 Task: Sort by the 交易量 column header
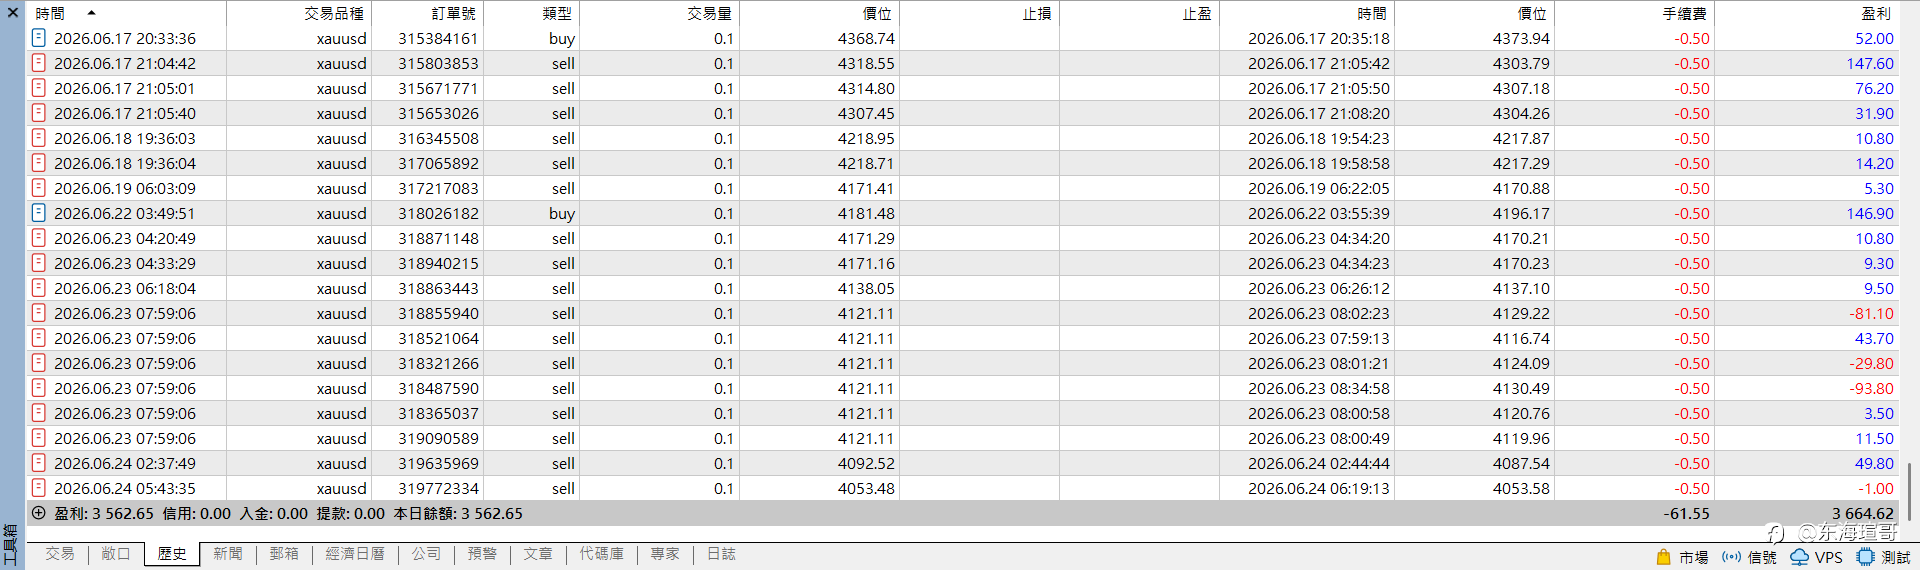click(660, 13)
